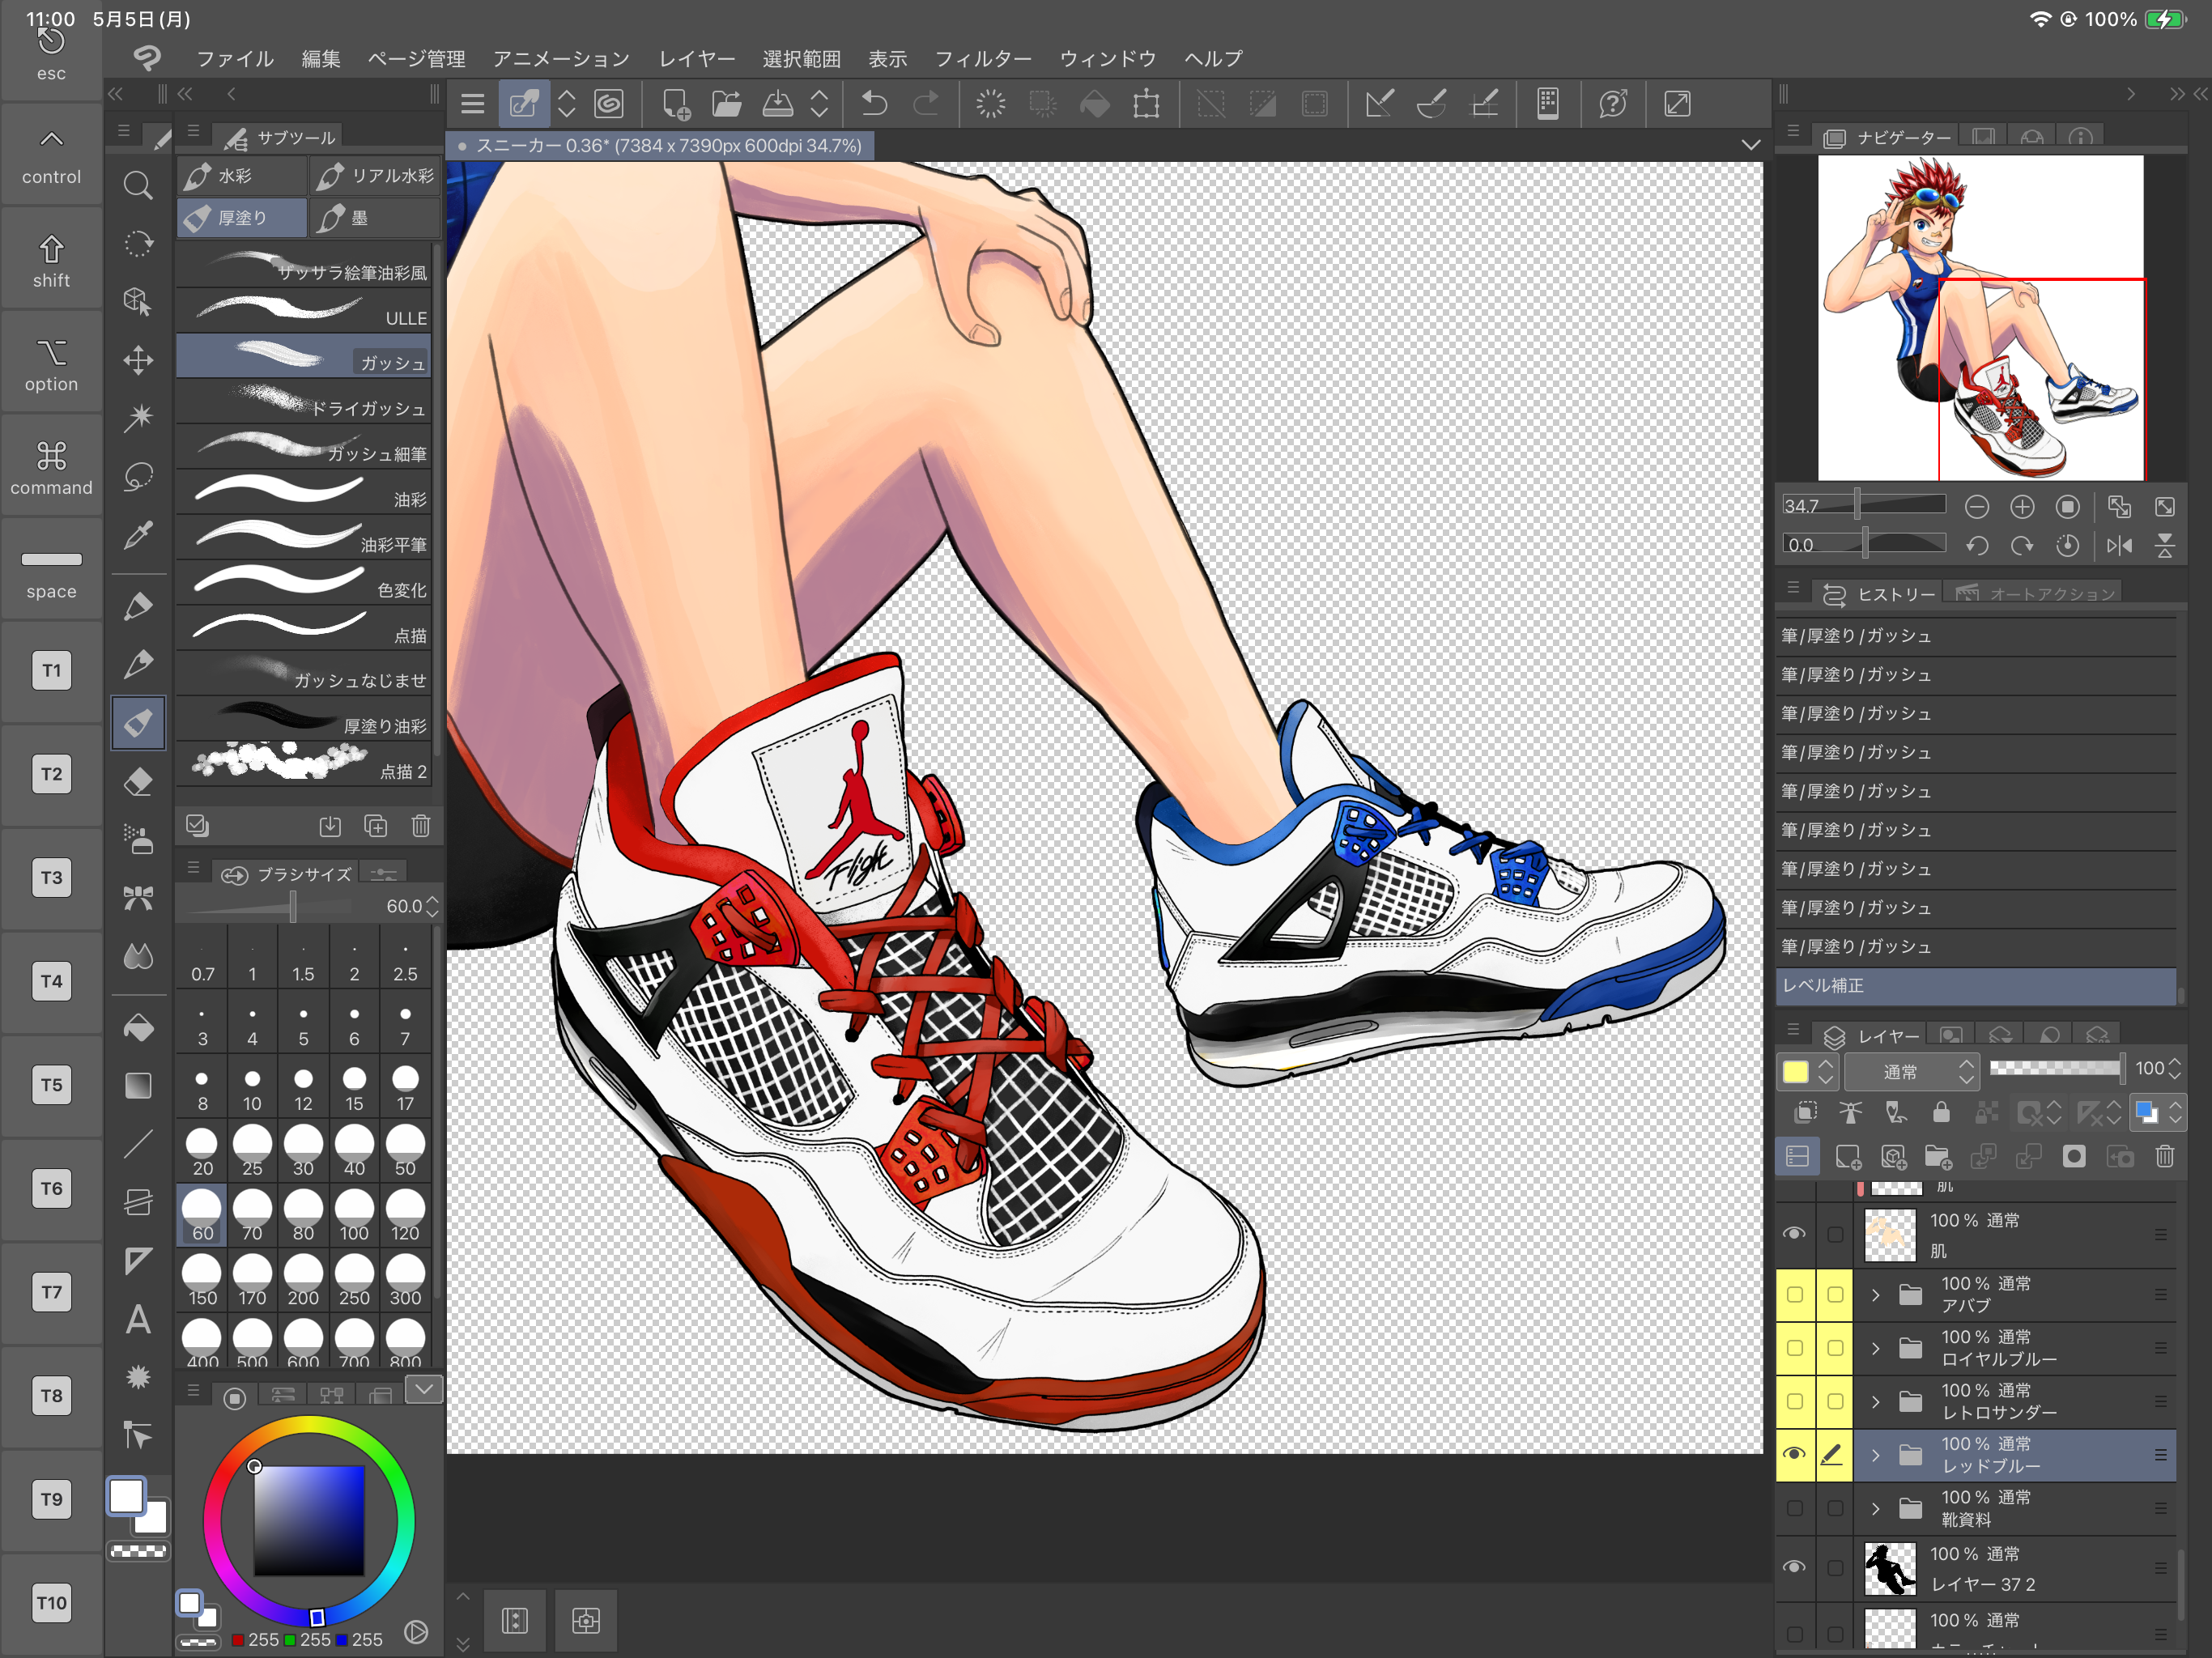2212x1658 pixels.
Task: Click the layer opacity slider
Action: tap(2056, 1068)
